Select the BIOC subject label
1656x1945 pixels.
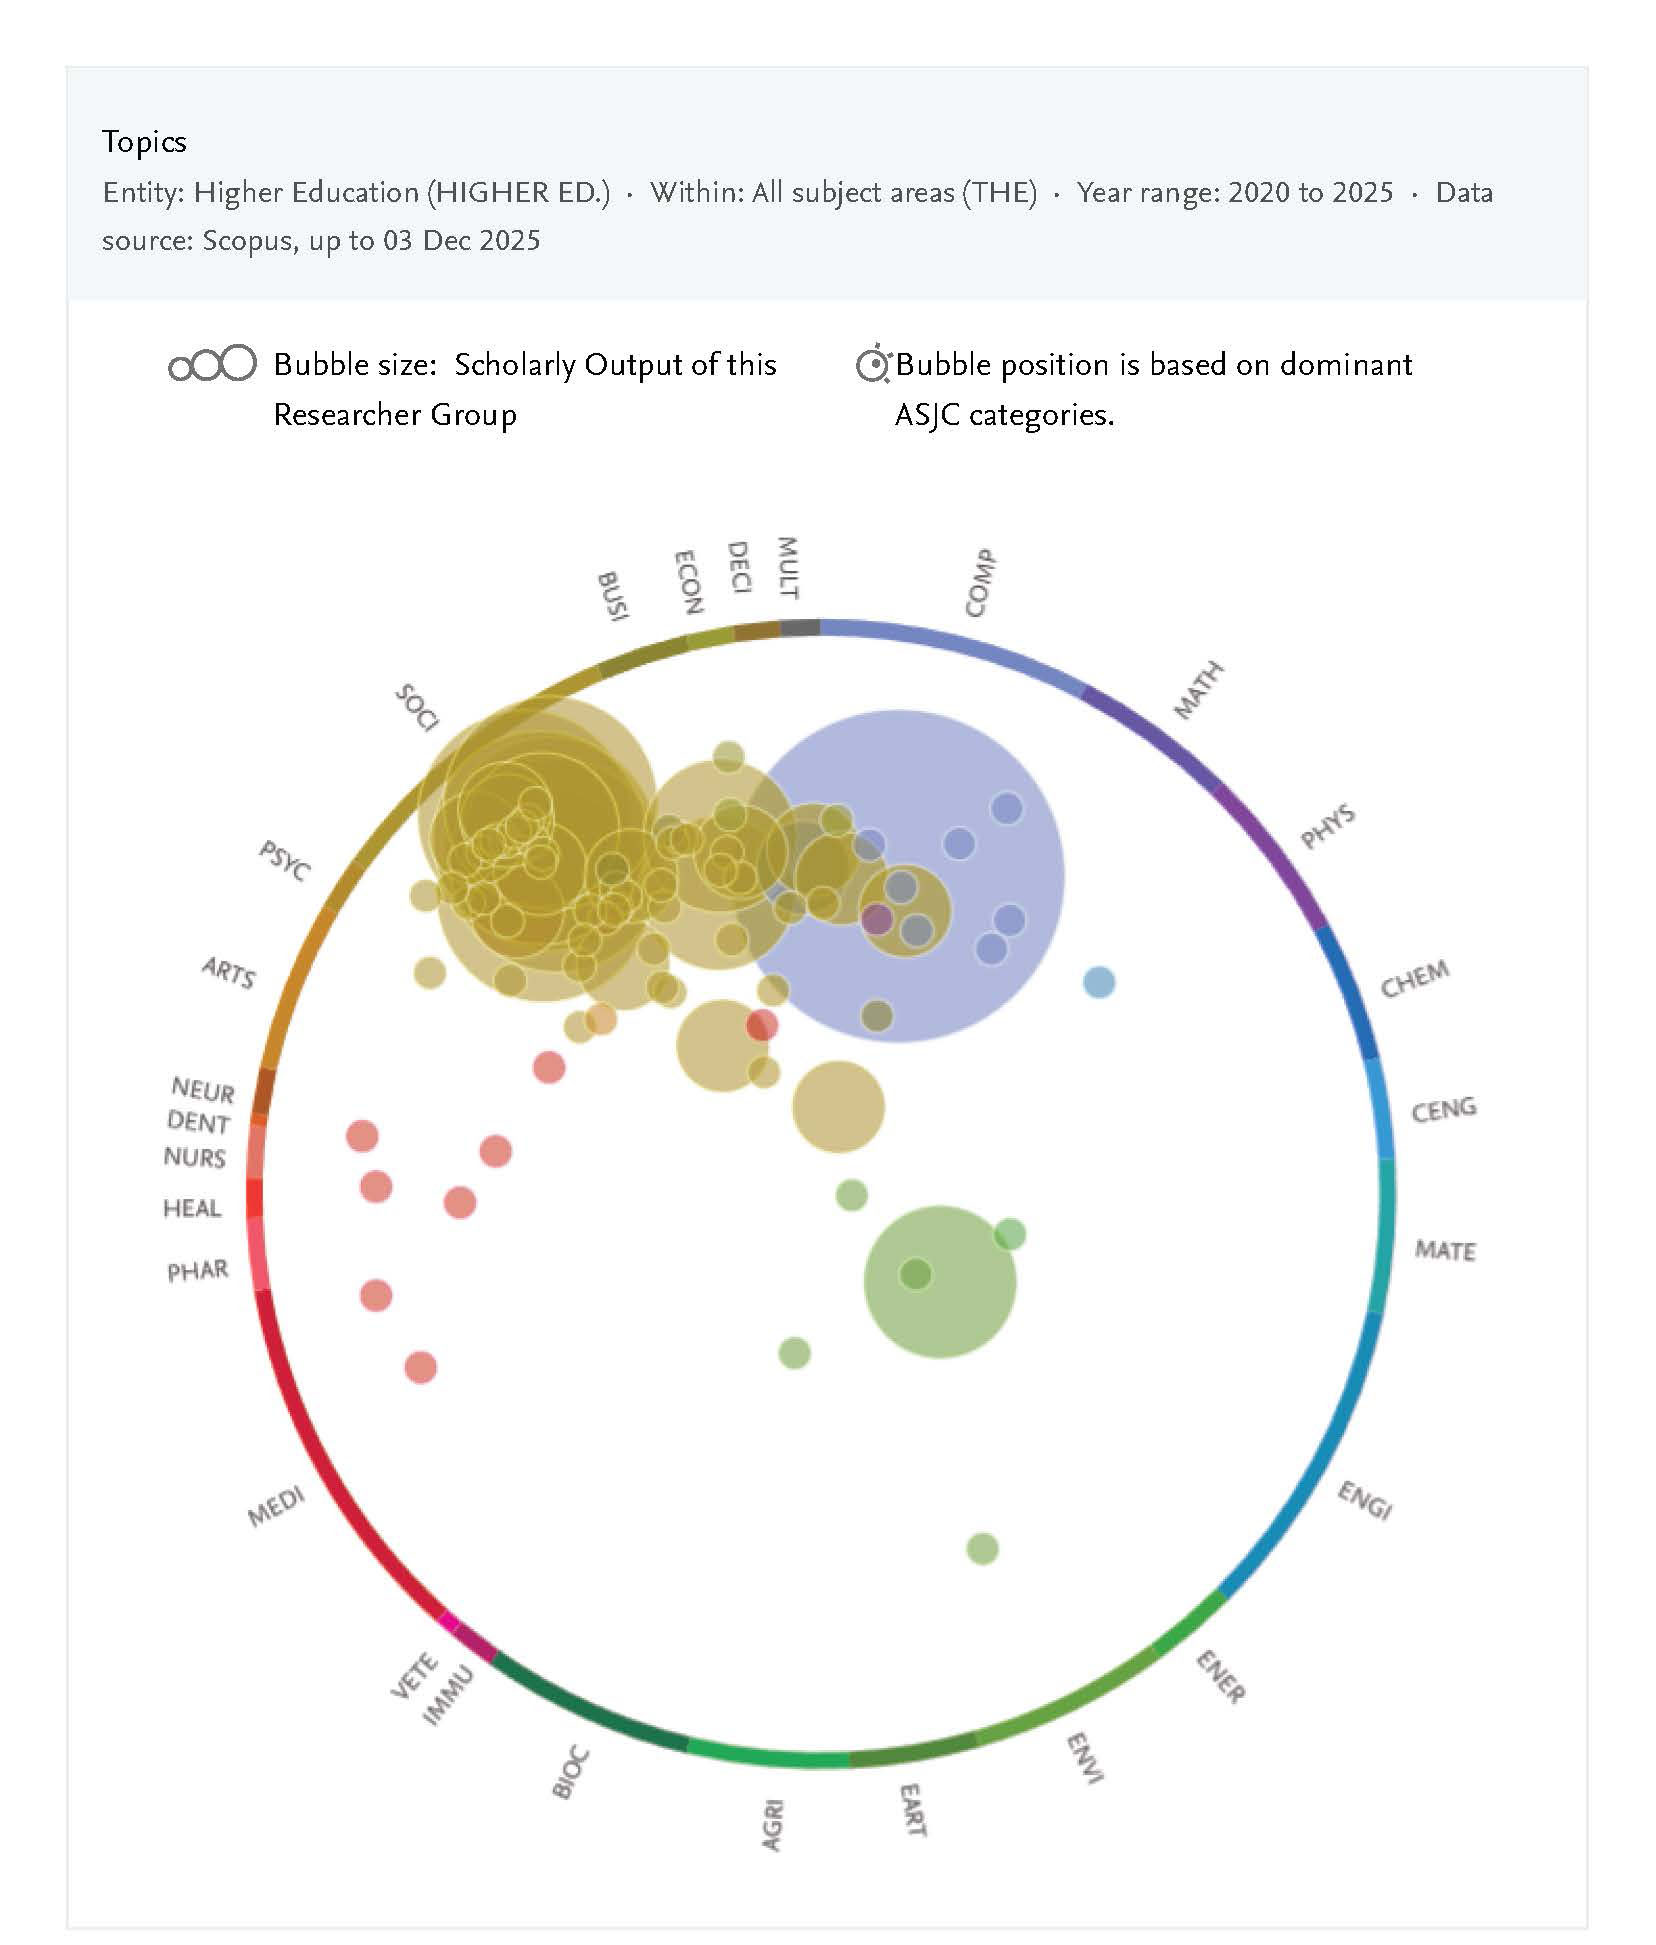tap(570, 1774)
